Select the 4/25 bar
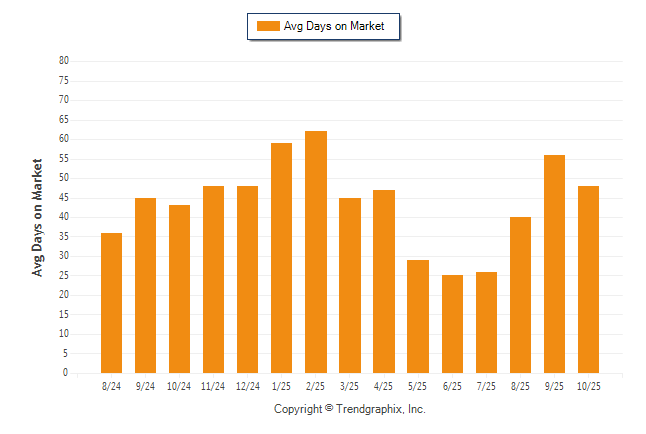The height and width of the screenshot is (434, 646). click(384, 282)
